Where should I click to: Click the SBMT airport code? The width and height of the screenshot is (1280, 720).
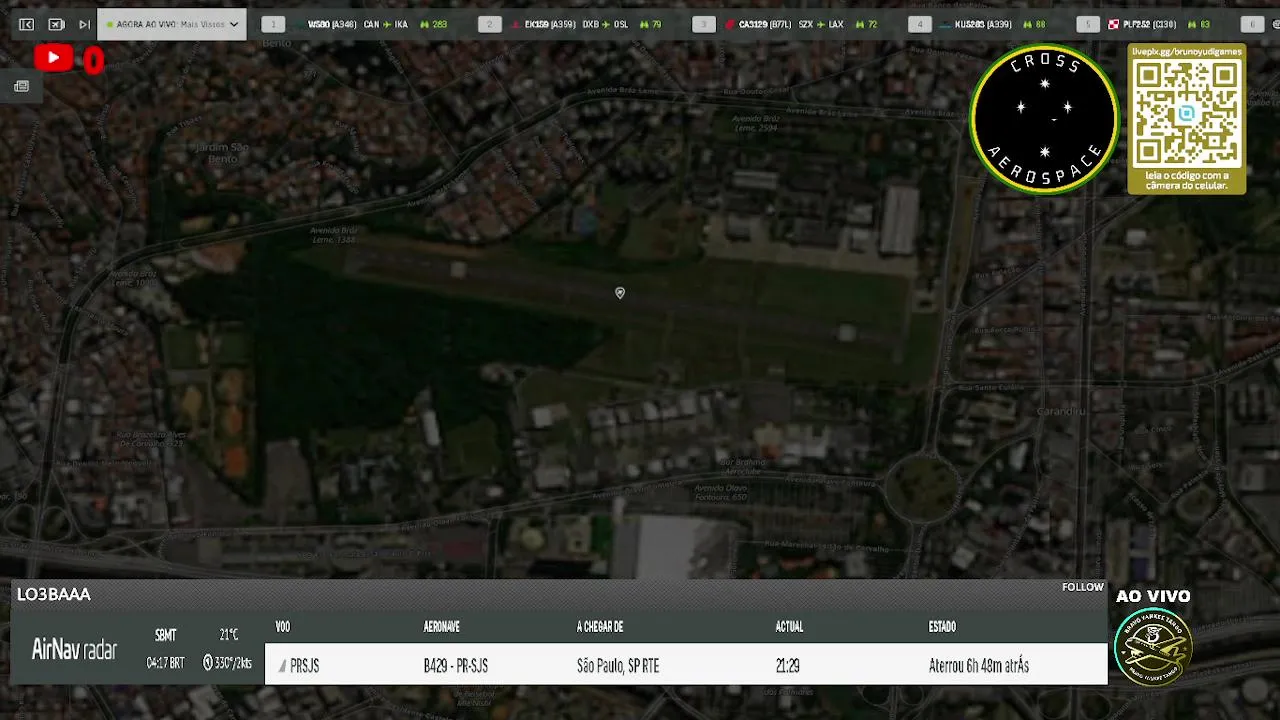point(166,635)
